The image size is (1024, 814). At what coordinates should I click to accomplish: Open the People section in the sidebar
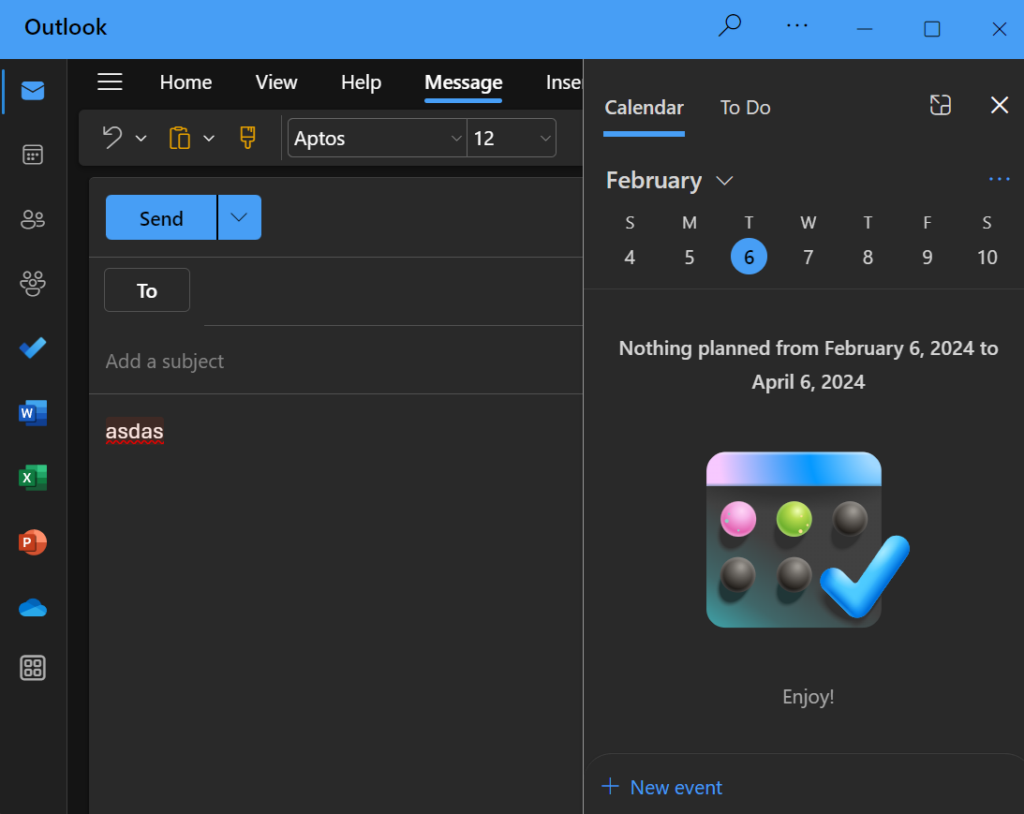point(32,219)
